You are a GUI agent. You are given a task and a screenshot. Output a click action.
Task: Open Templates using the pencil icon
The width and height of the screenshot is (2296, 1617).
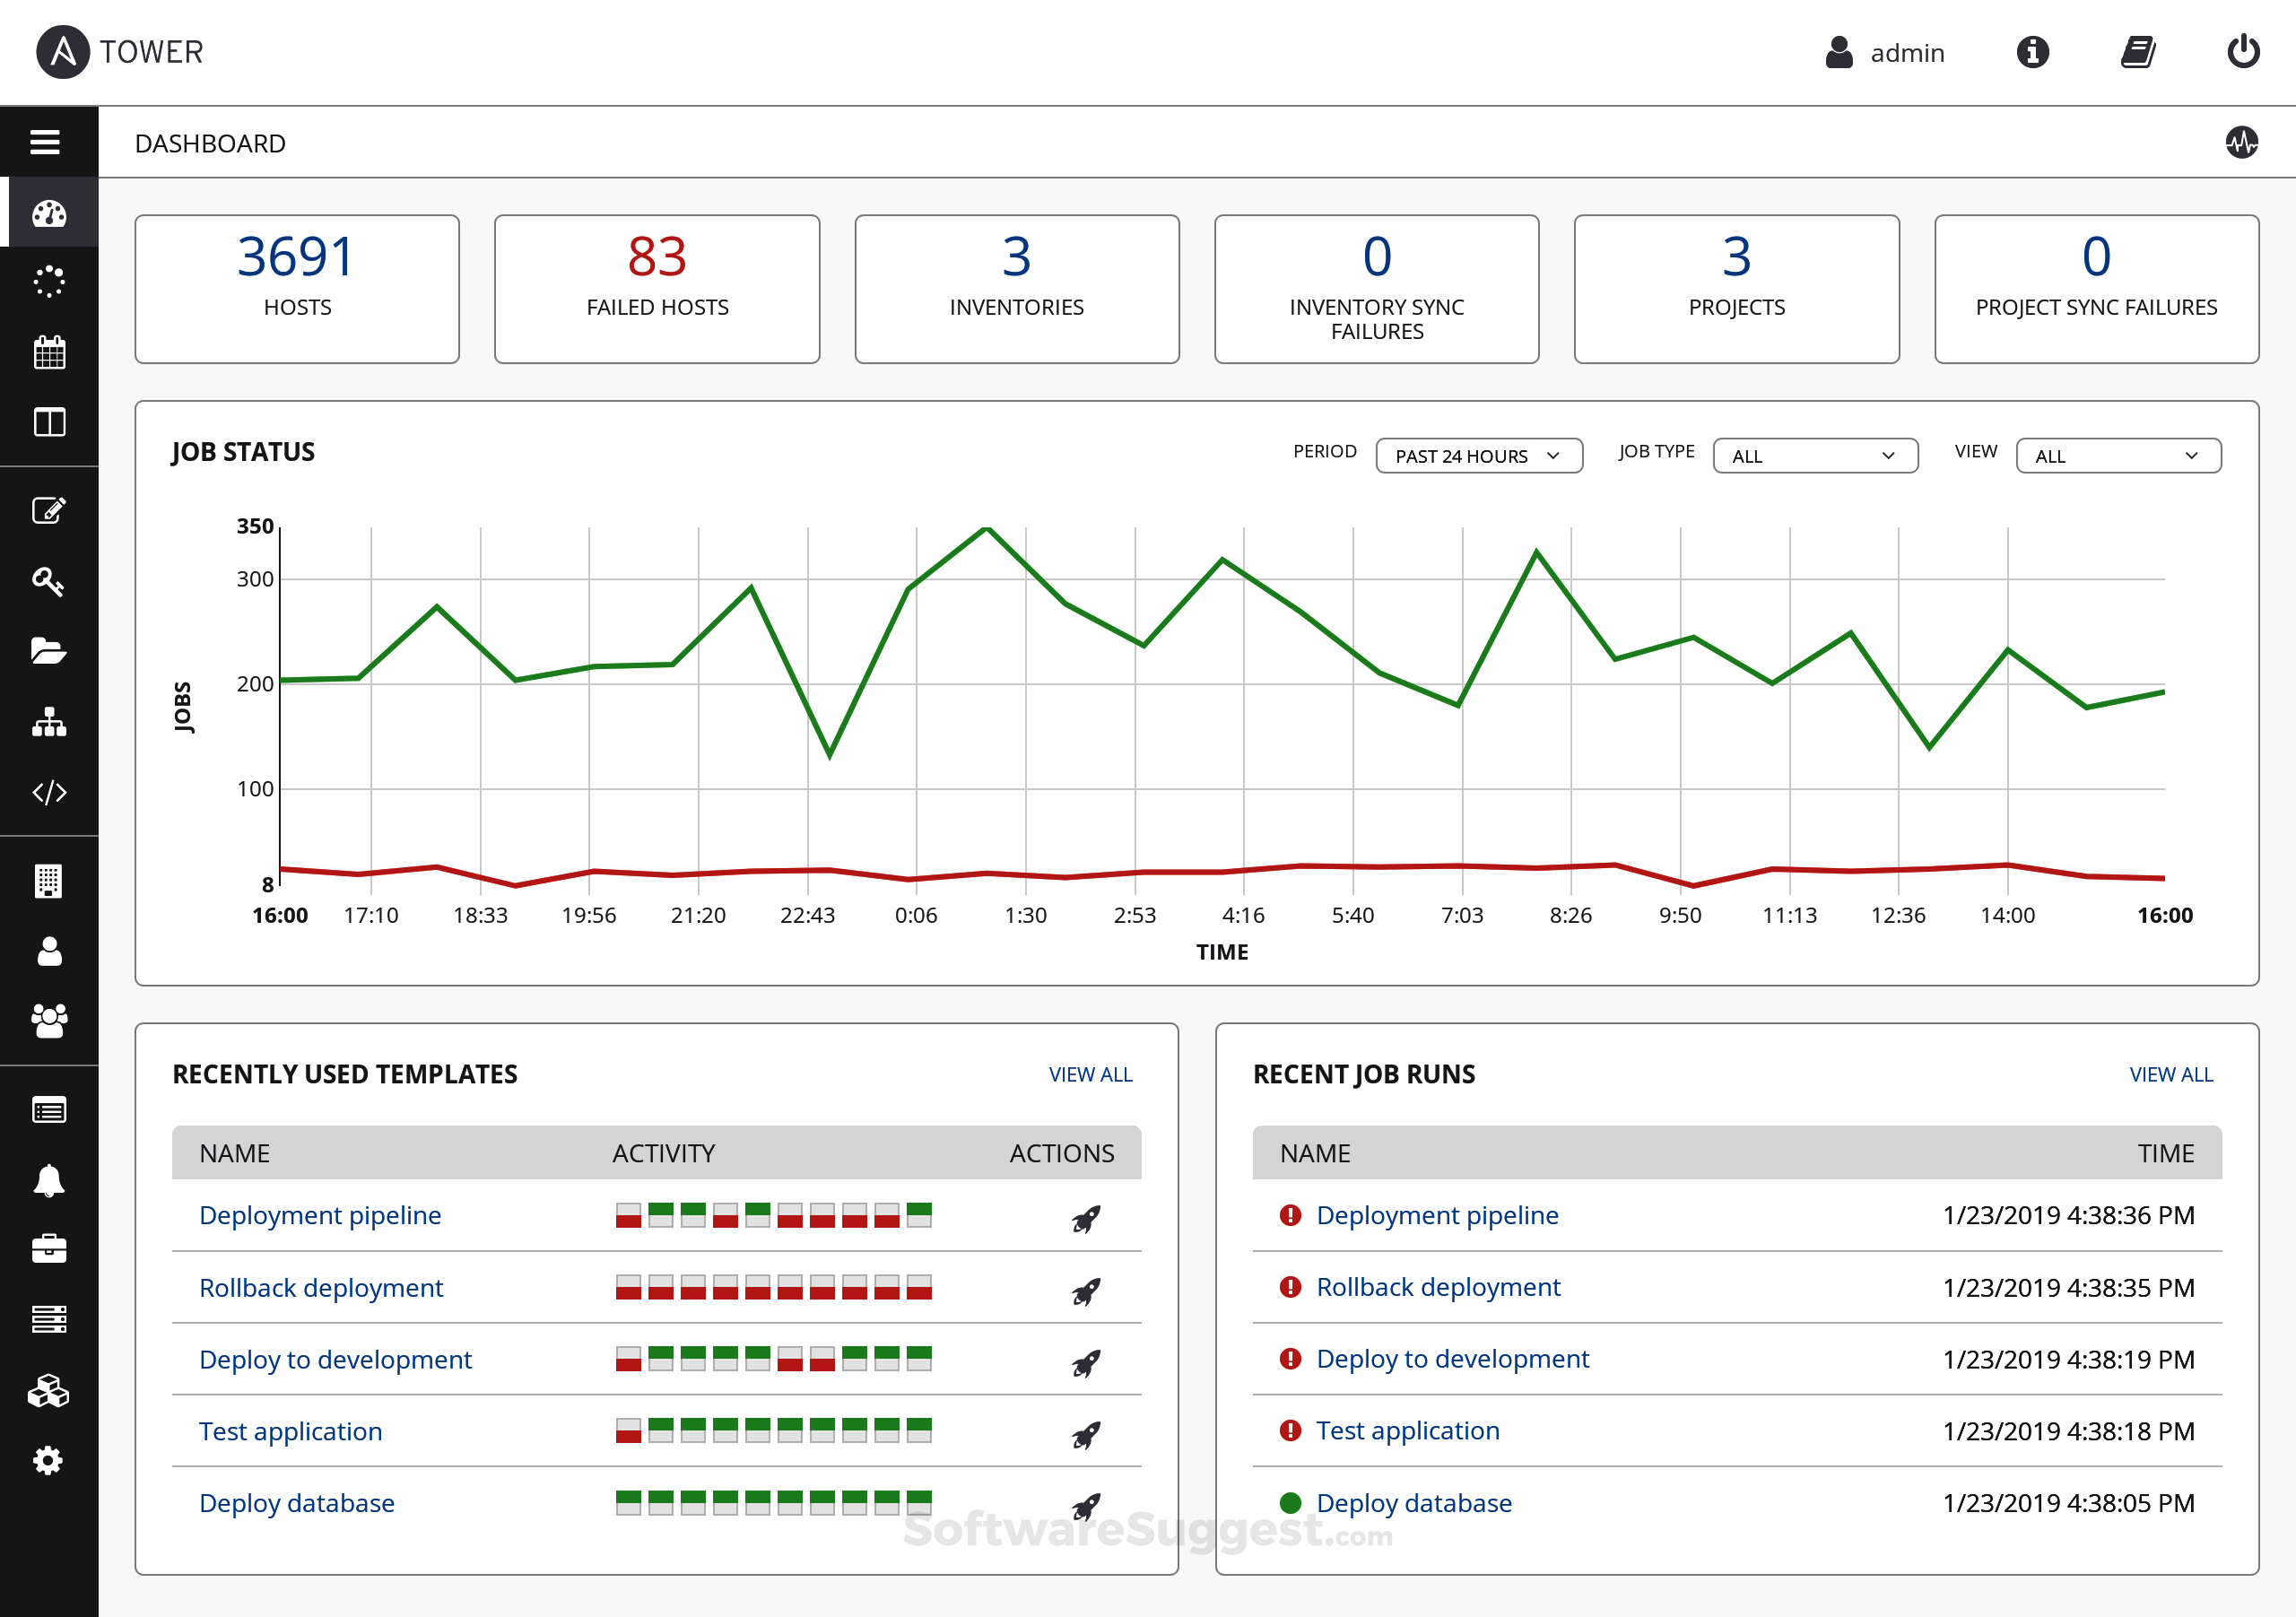(x=49, y=511)
